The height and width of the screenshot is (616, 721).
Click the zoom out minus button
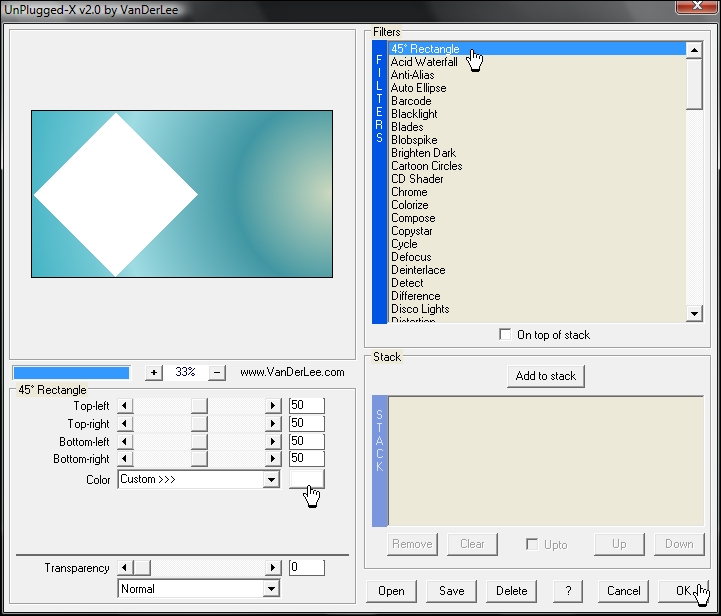point(217,372)
